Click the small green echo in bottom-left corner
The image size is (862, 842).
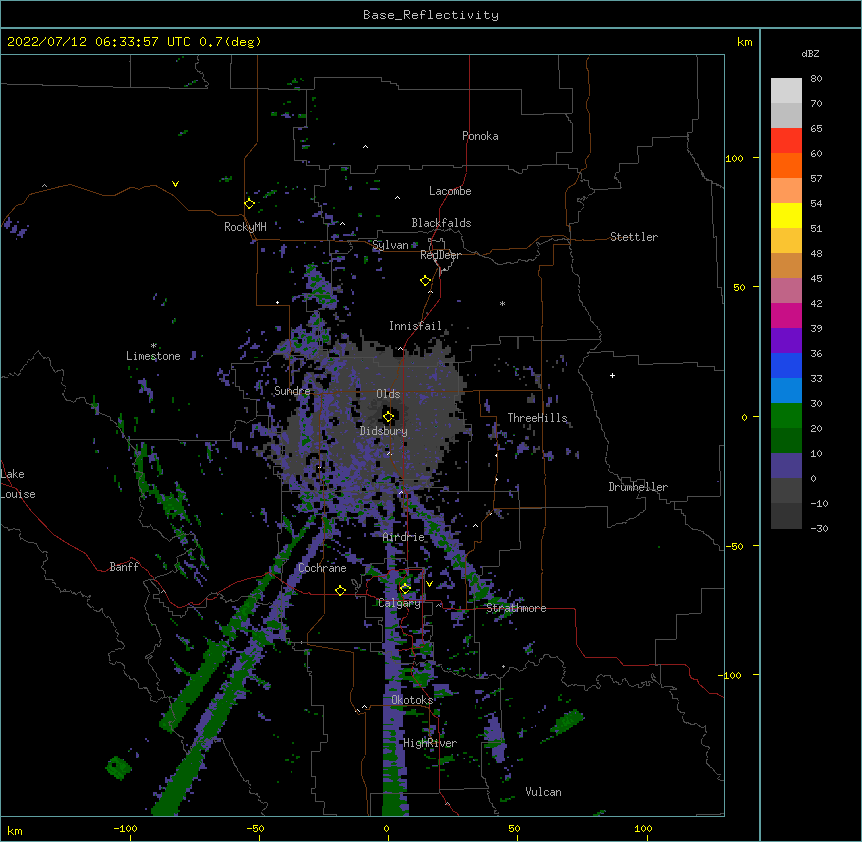(x=118, y=768)
